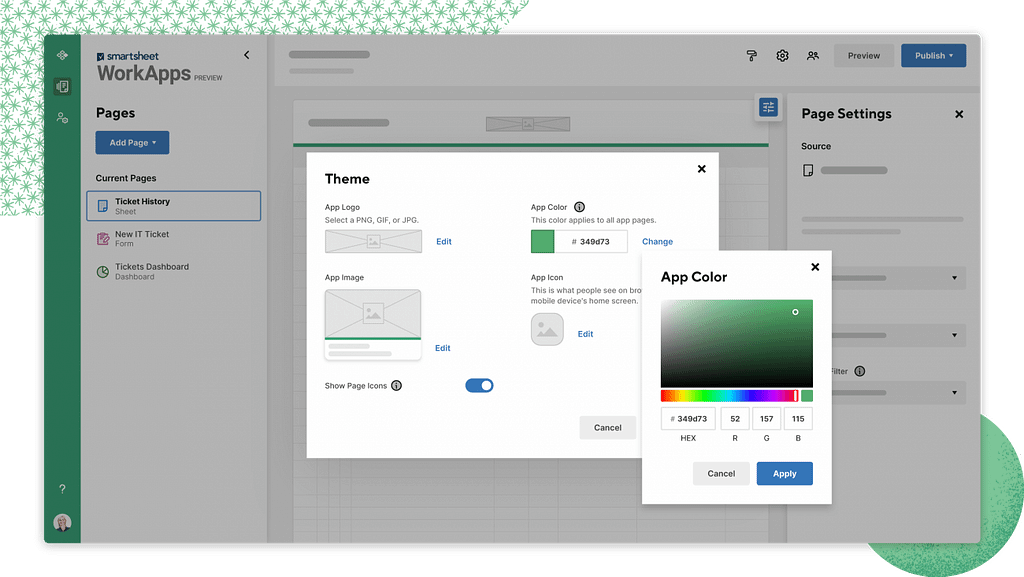Viewport: 1024px width, 577px height.
Task: Click the Preview button
Action: click(x=864, y=55)
